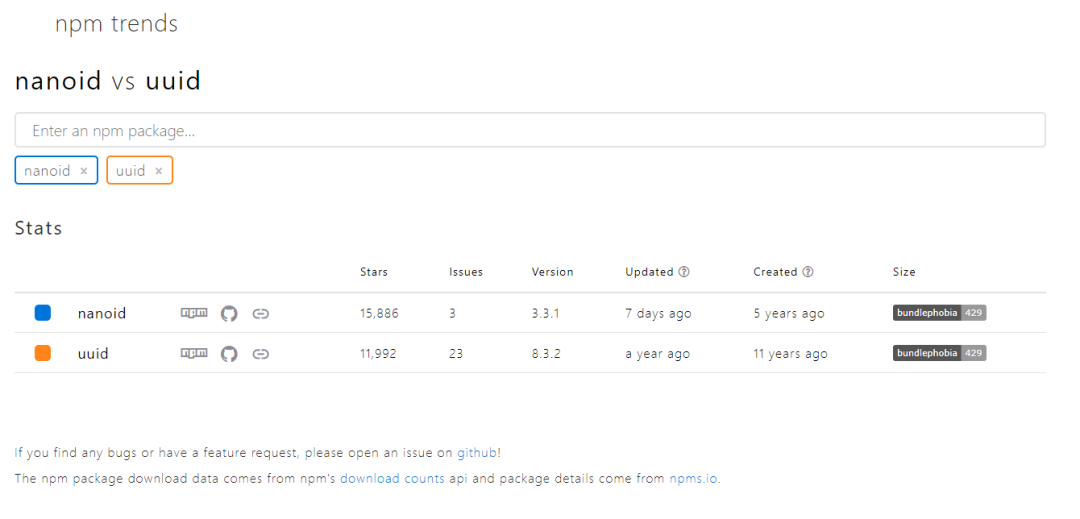This screenshot has height=519, width=1080.
Task: Click the orange uuid color swatch
Action: click(43, 353)
